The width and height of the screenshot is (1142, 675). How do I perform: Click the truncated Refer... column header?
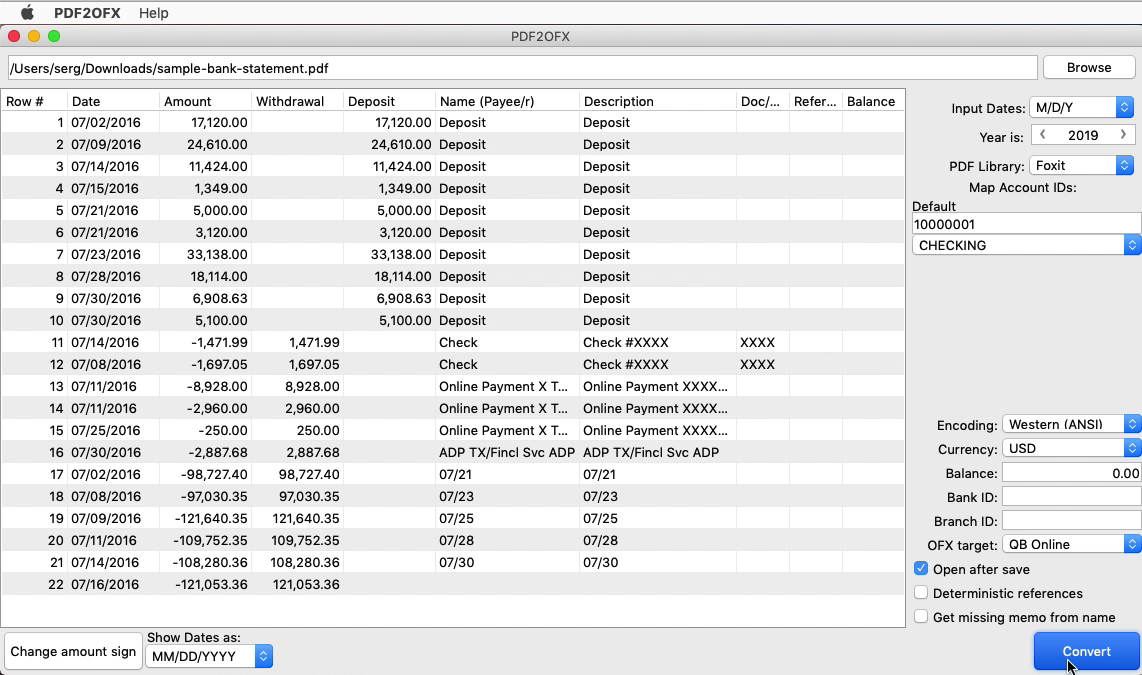click(815, 101)
